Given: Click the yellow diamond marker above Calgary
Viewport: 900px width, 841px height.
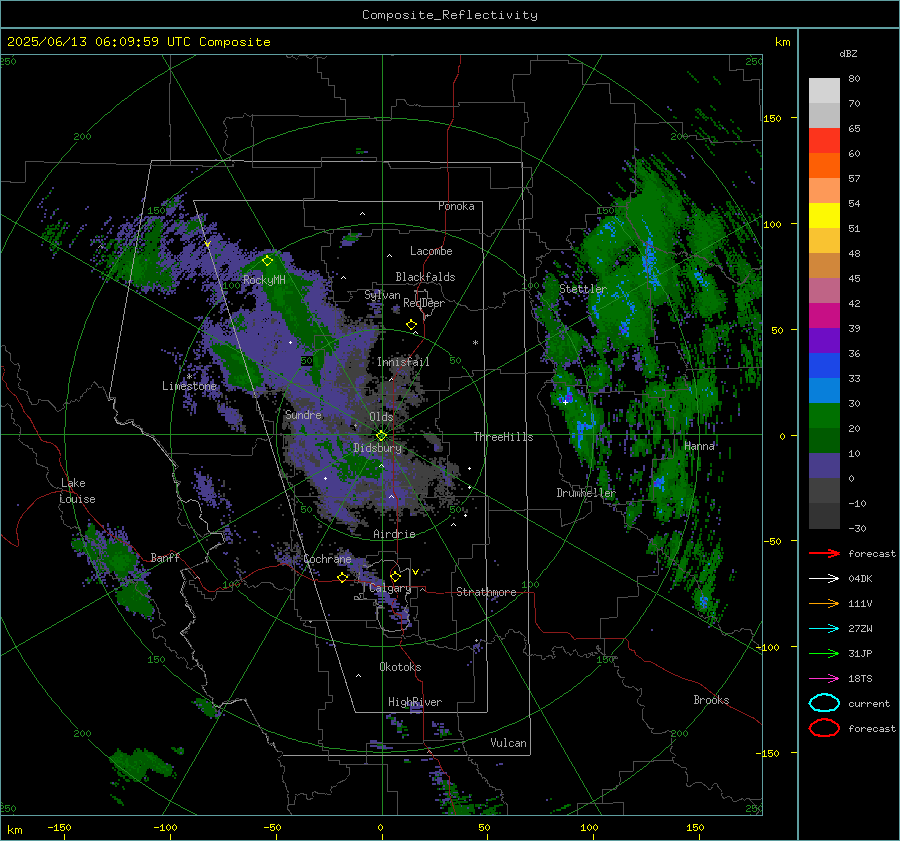Looking at the screenshot, I should point(395,576).
